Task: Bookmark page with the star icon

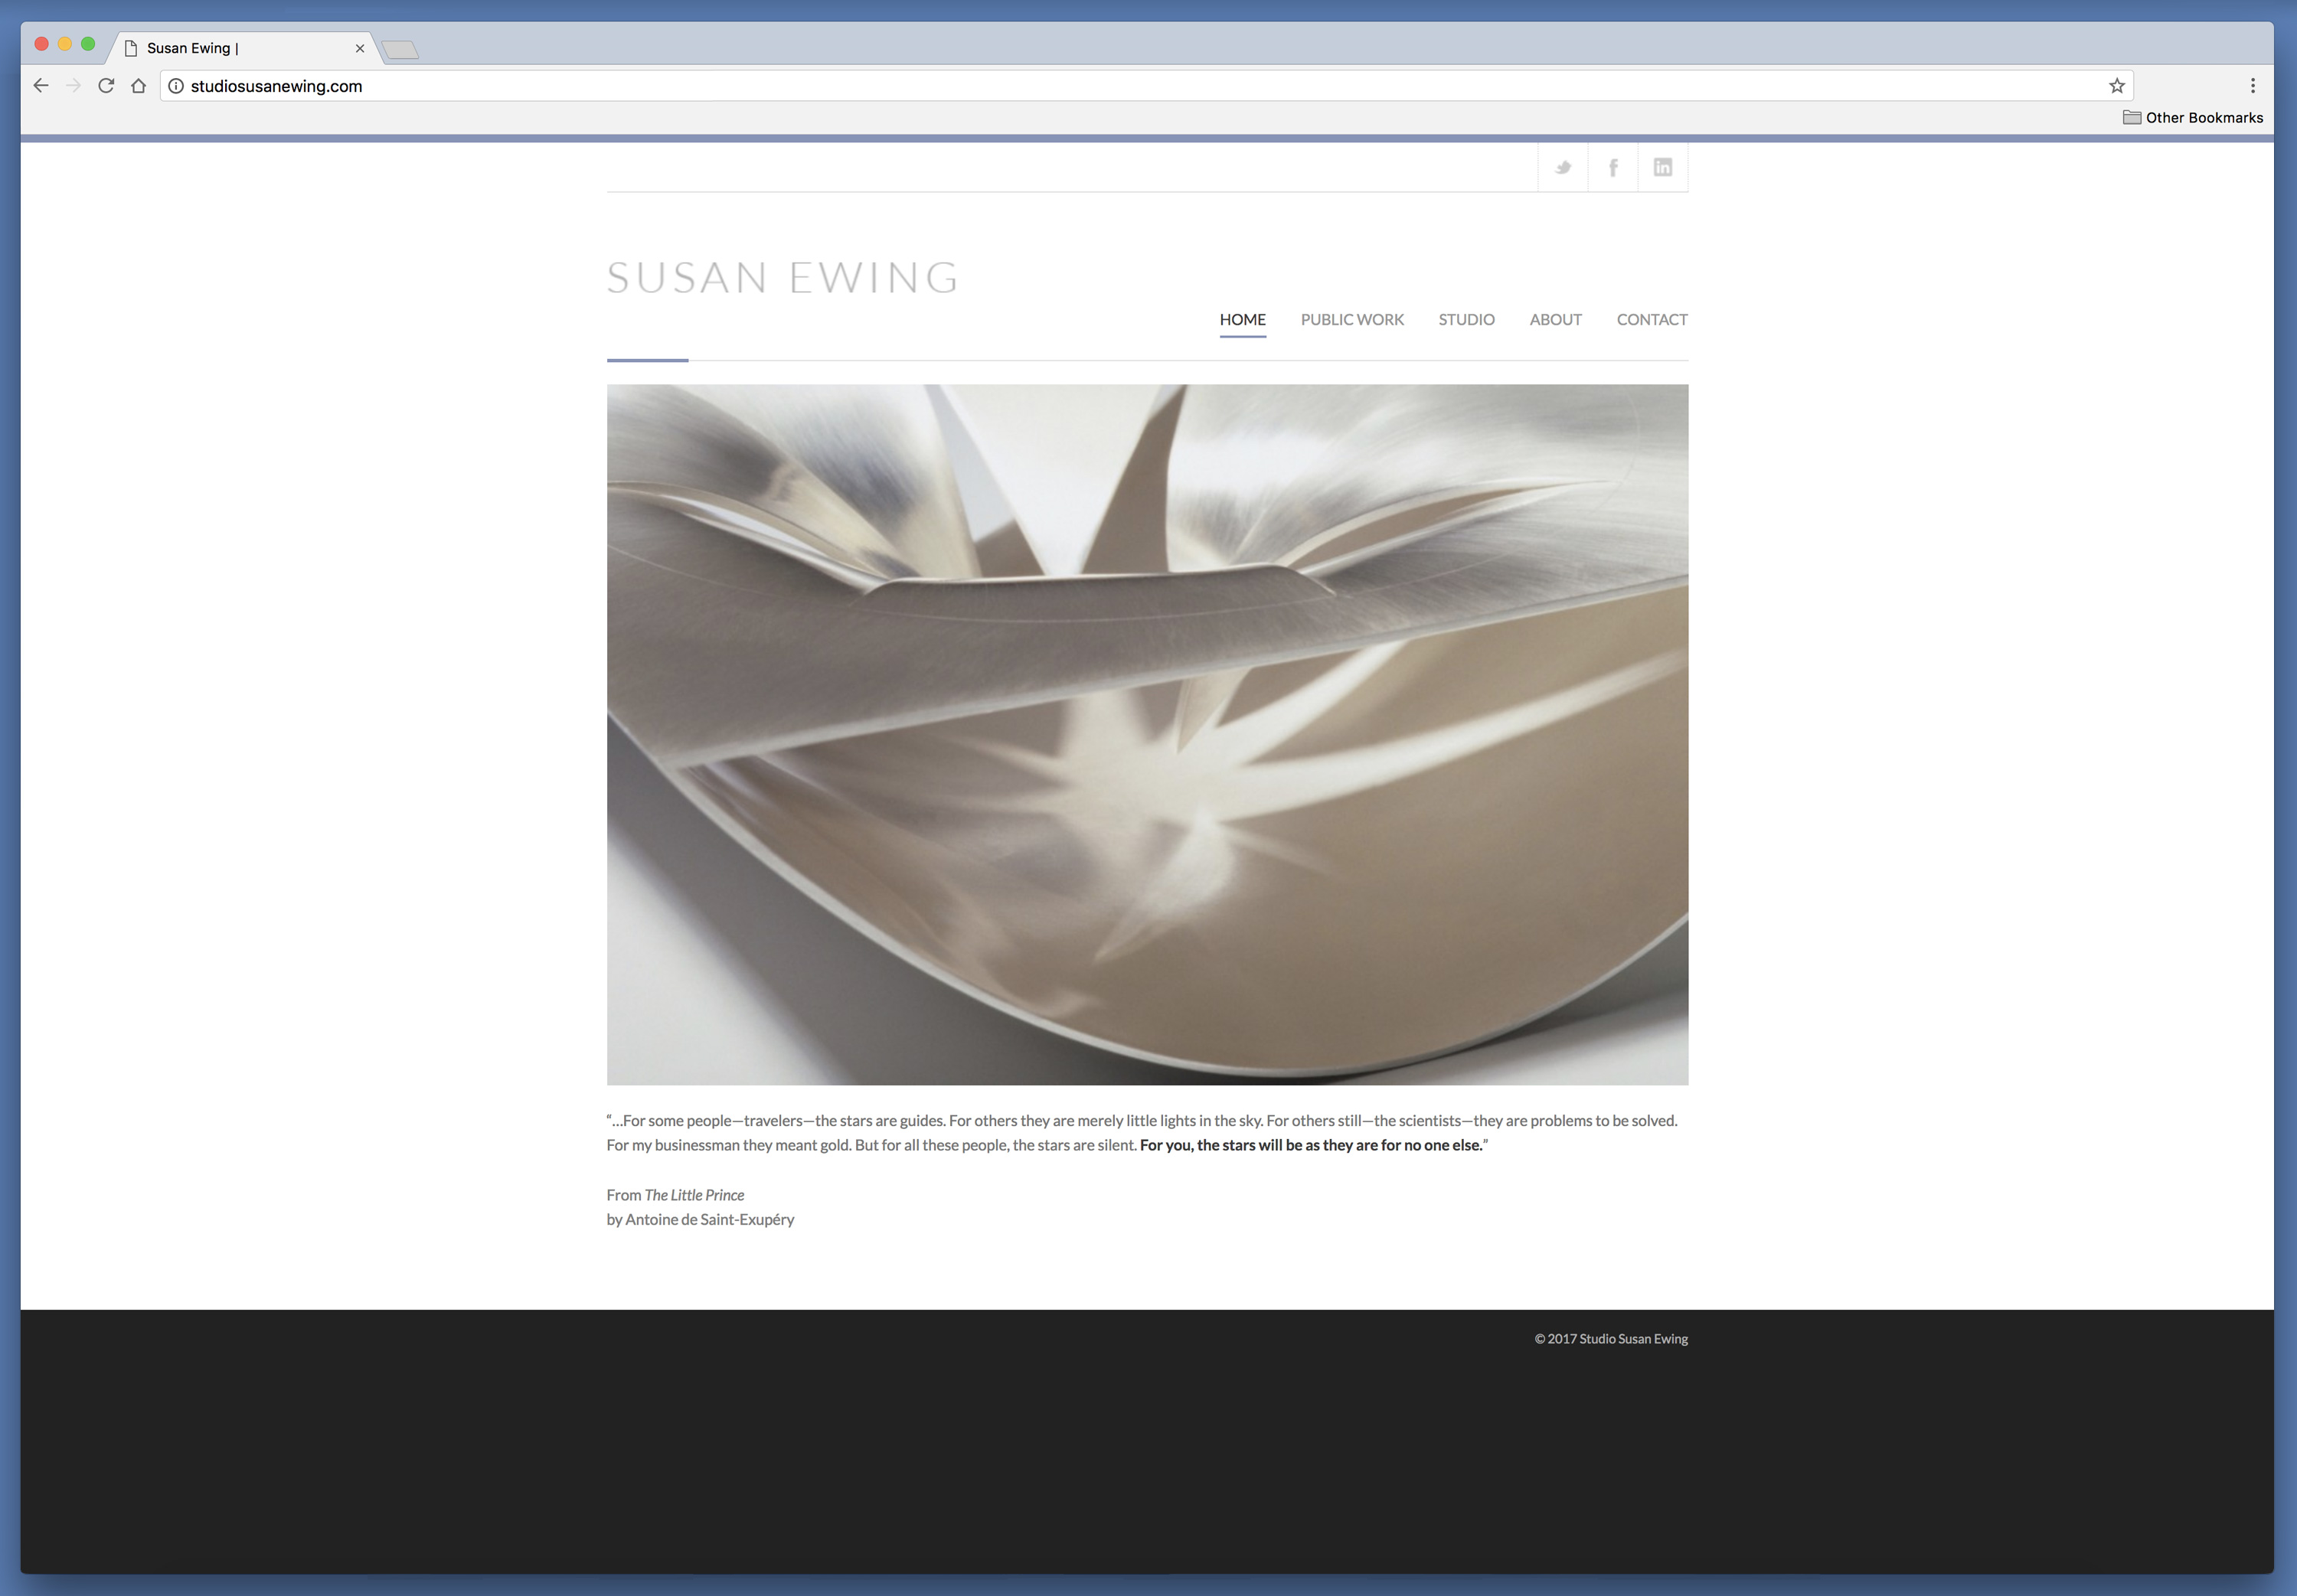Action: pos(2117,86)
